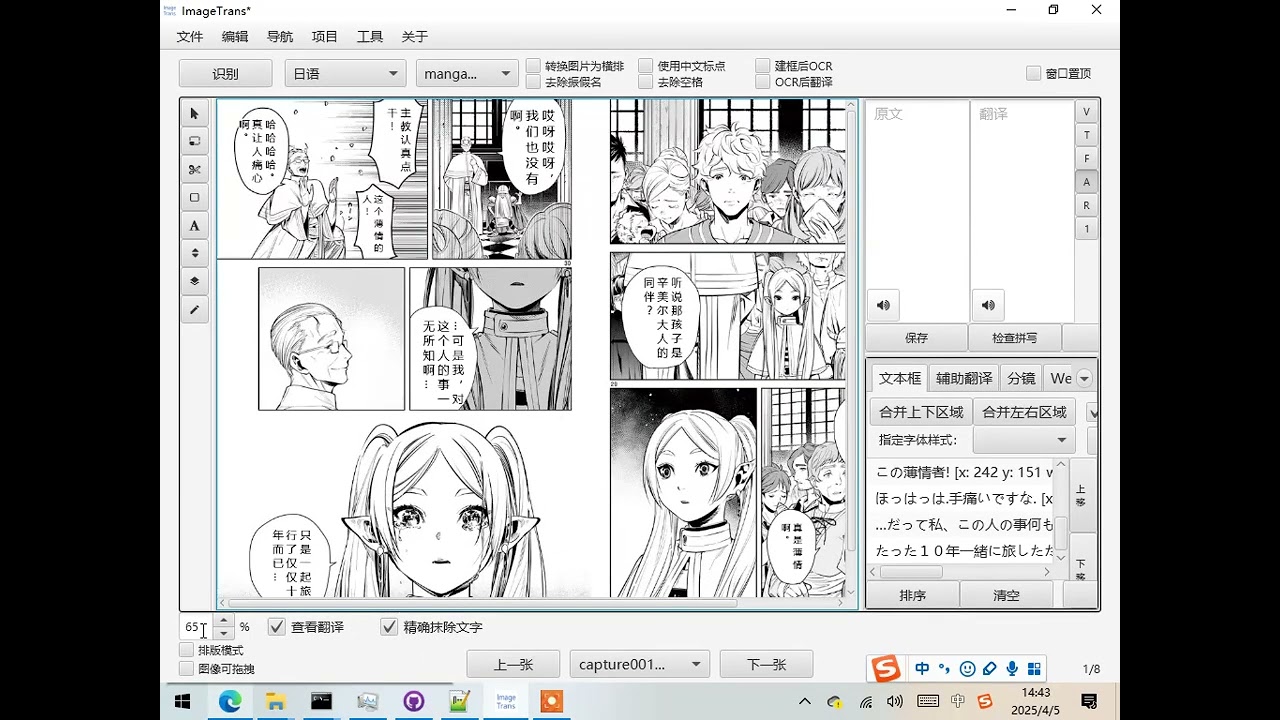Toggle 去除空格 checkbox
Screen dimensions: 1280x720
646,82
